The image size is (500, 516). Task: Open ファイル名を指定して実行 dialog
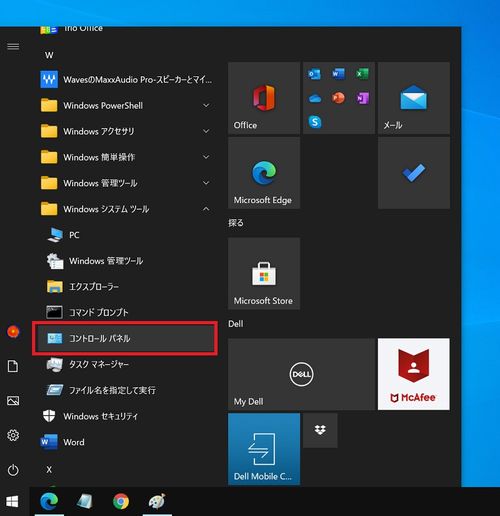click(x=126, y=390)
